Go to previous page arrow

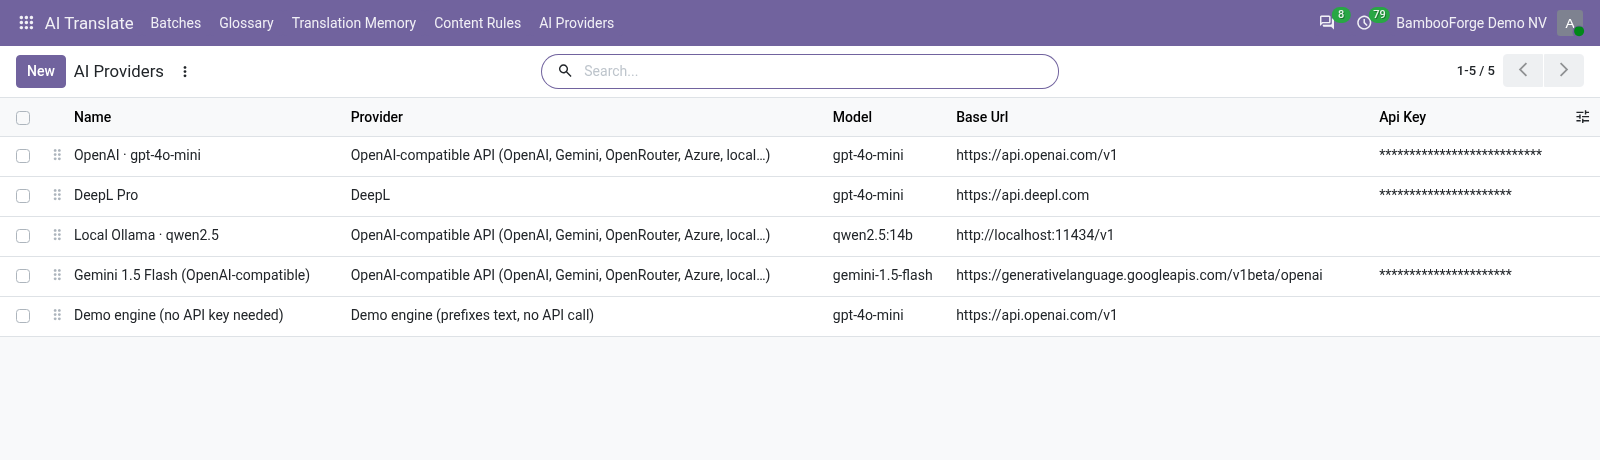click(1523, 70)
